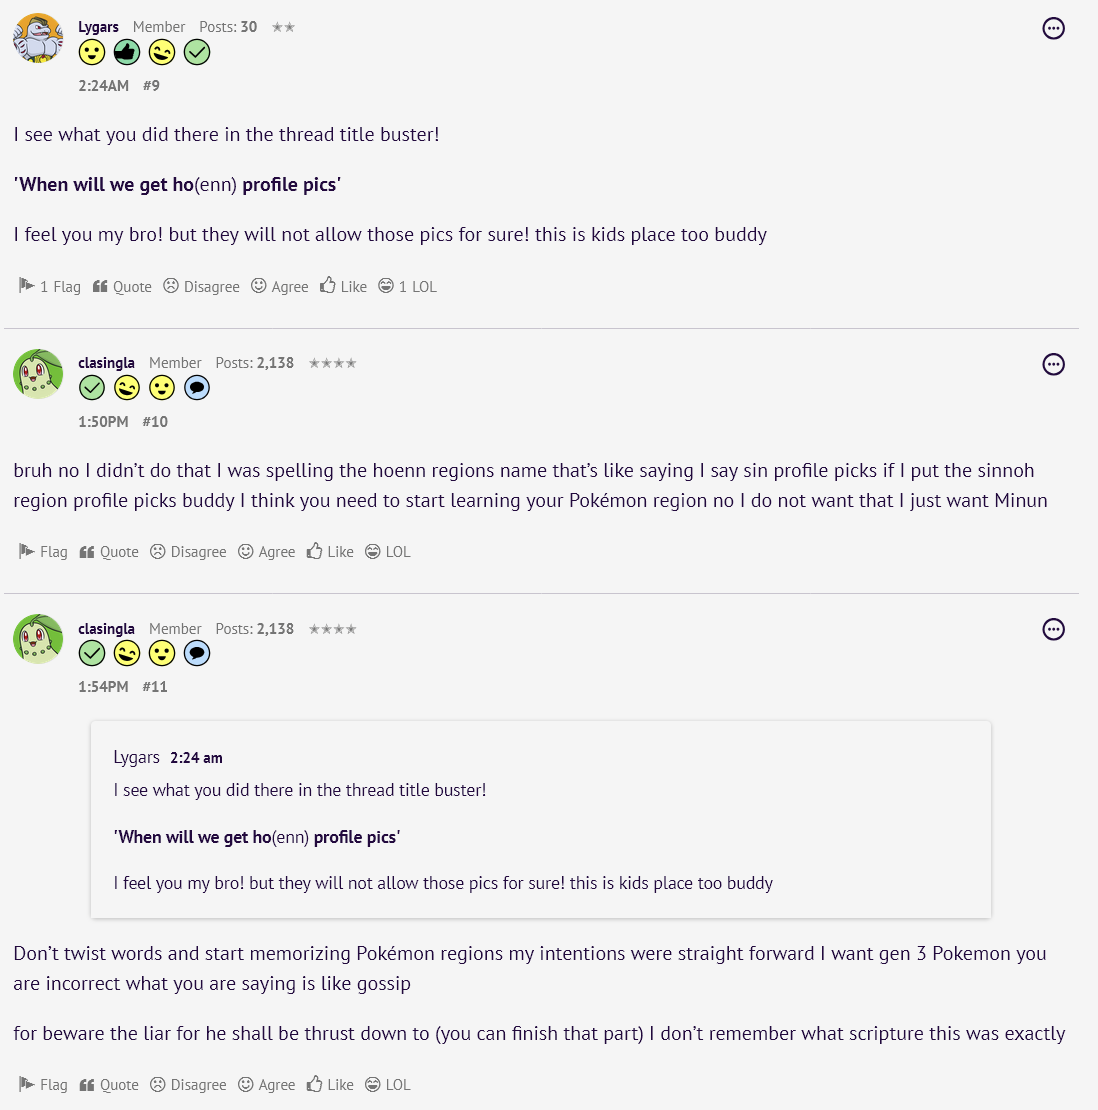Disagree with Lygars' post #9
Image resolution: width=1098 pixels, height=1110 pixels.
tap(201, 287)
